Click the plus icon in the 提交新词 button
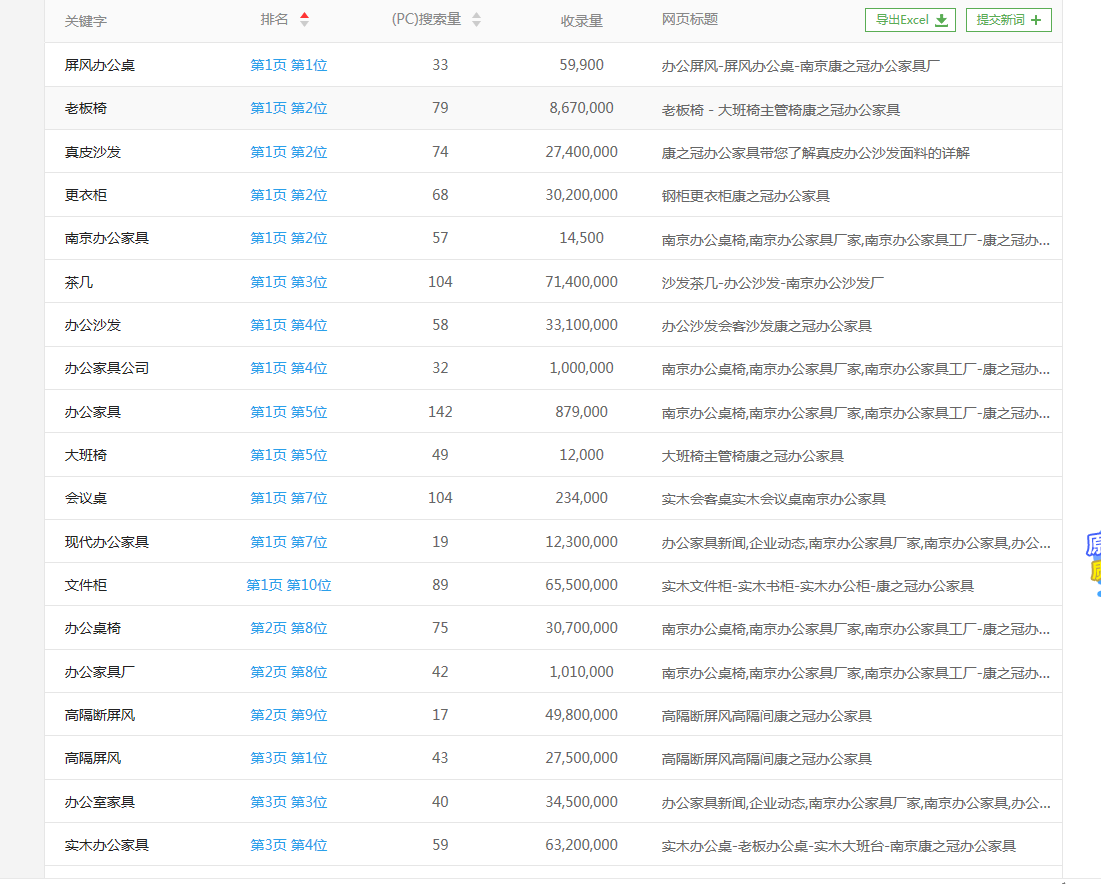 click(x=1037, y=19)
